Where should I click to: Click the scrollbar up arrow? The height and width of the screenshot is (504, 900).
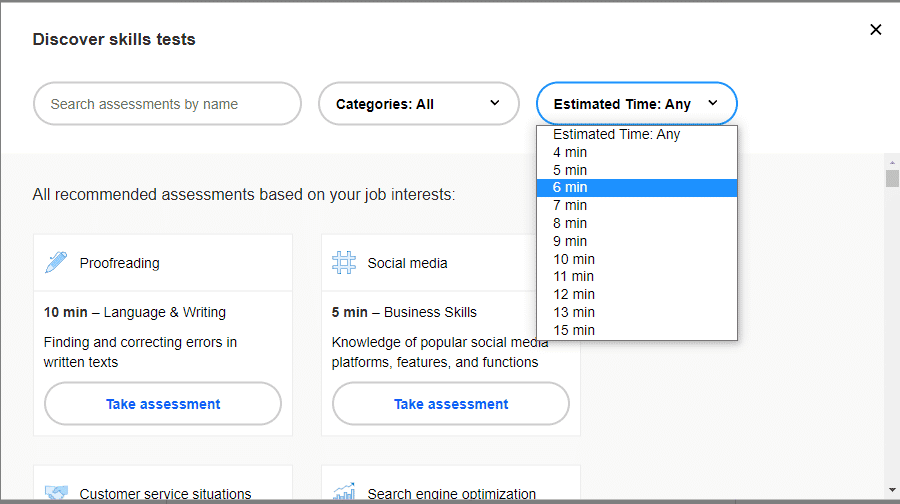(892, 162)
